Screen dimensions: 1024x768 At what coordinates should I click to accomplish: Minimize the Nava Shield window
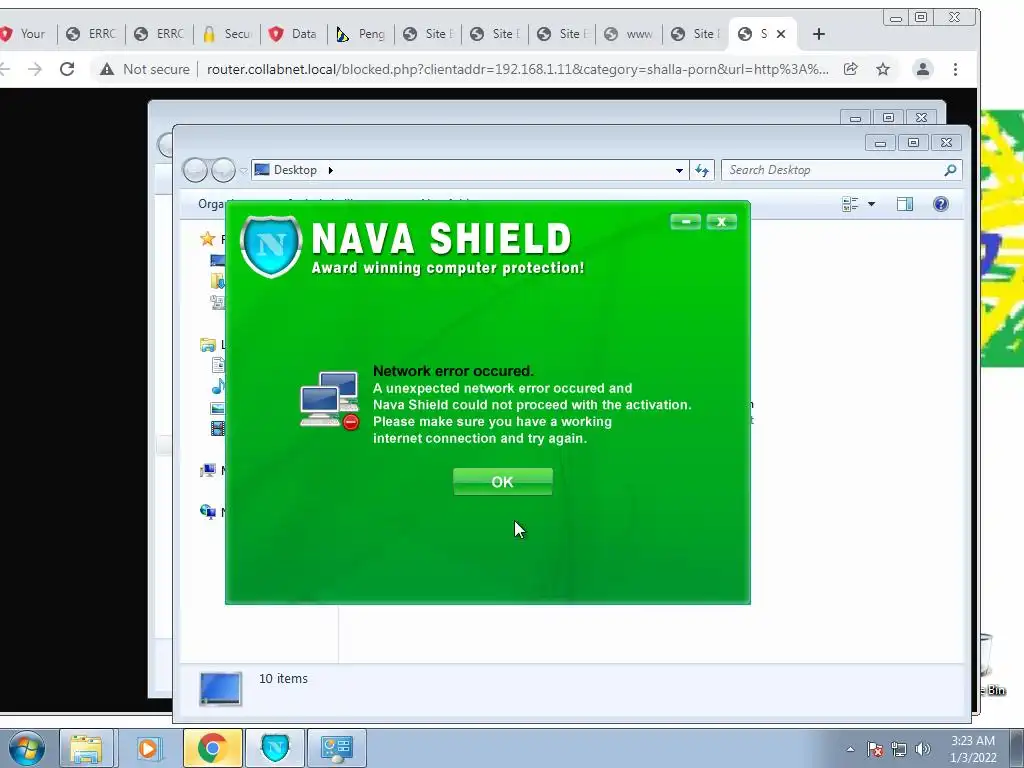[685, 222]
